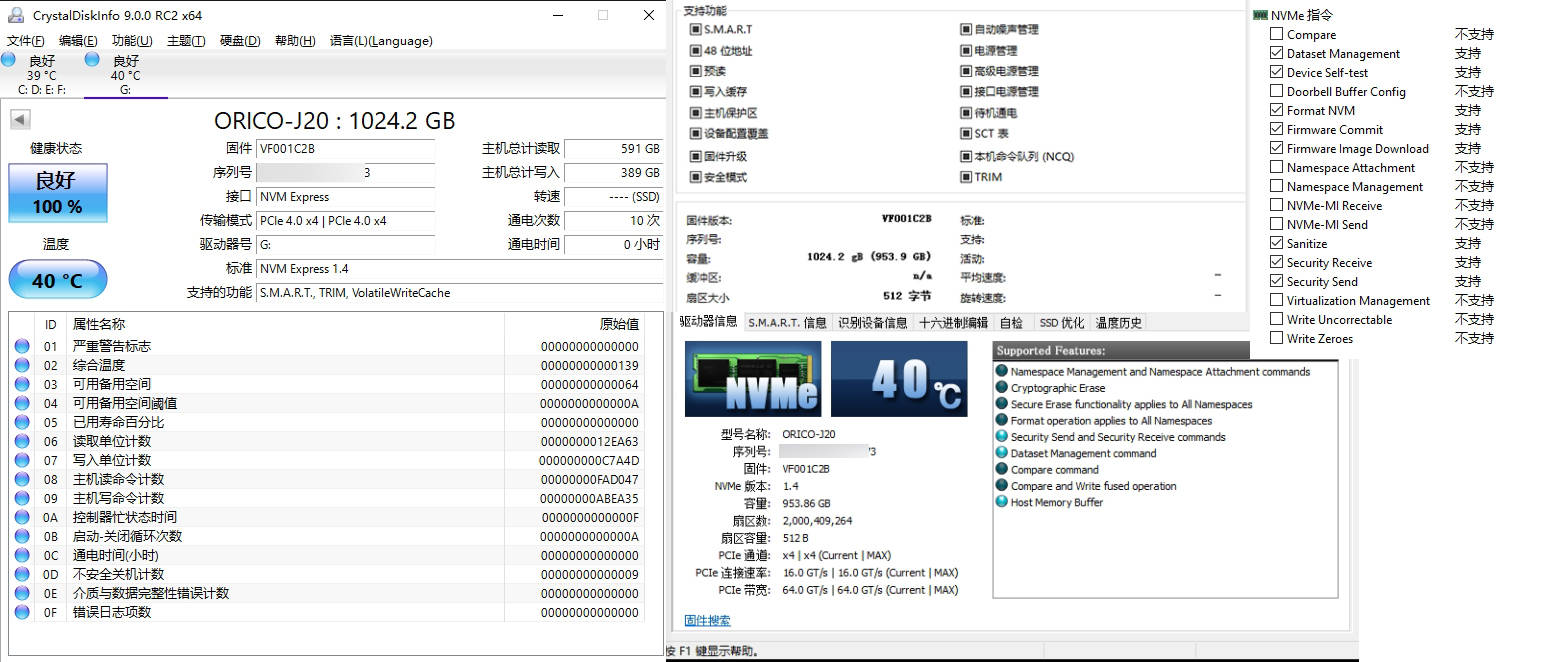Enable the Write Zeroes checkbox

click(1276, 338)
